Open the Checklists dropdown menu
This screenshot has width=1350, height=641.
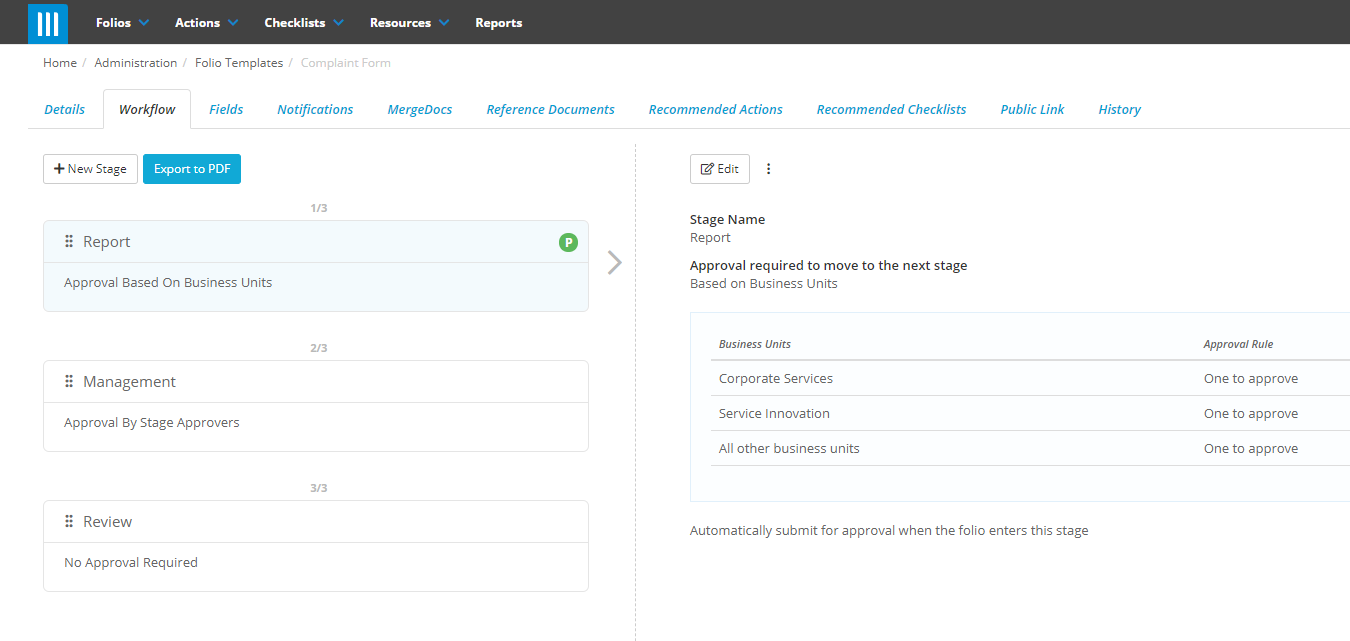pos(295,22)
